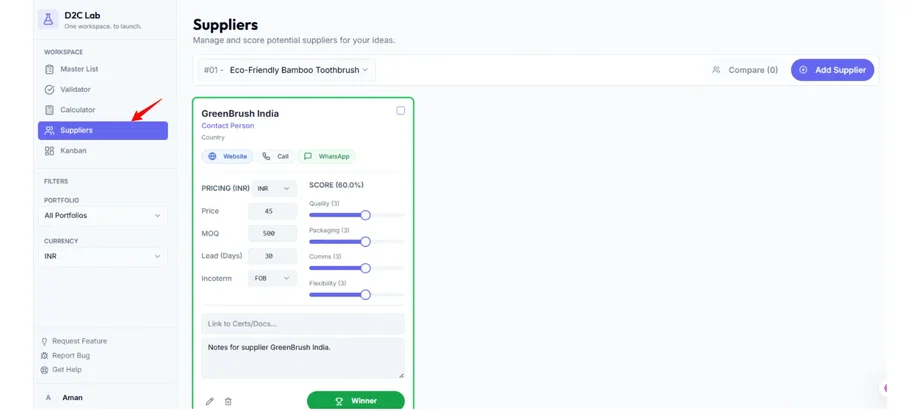
Task: Expand the Portfolio filter dropdown
Action: tap(102, 215)
